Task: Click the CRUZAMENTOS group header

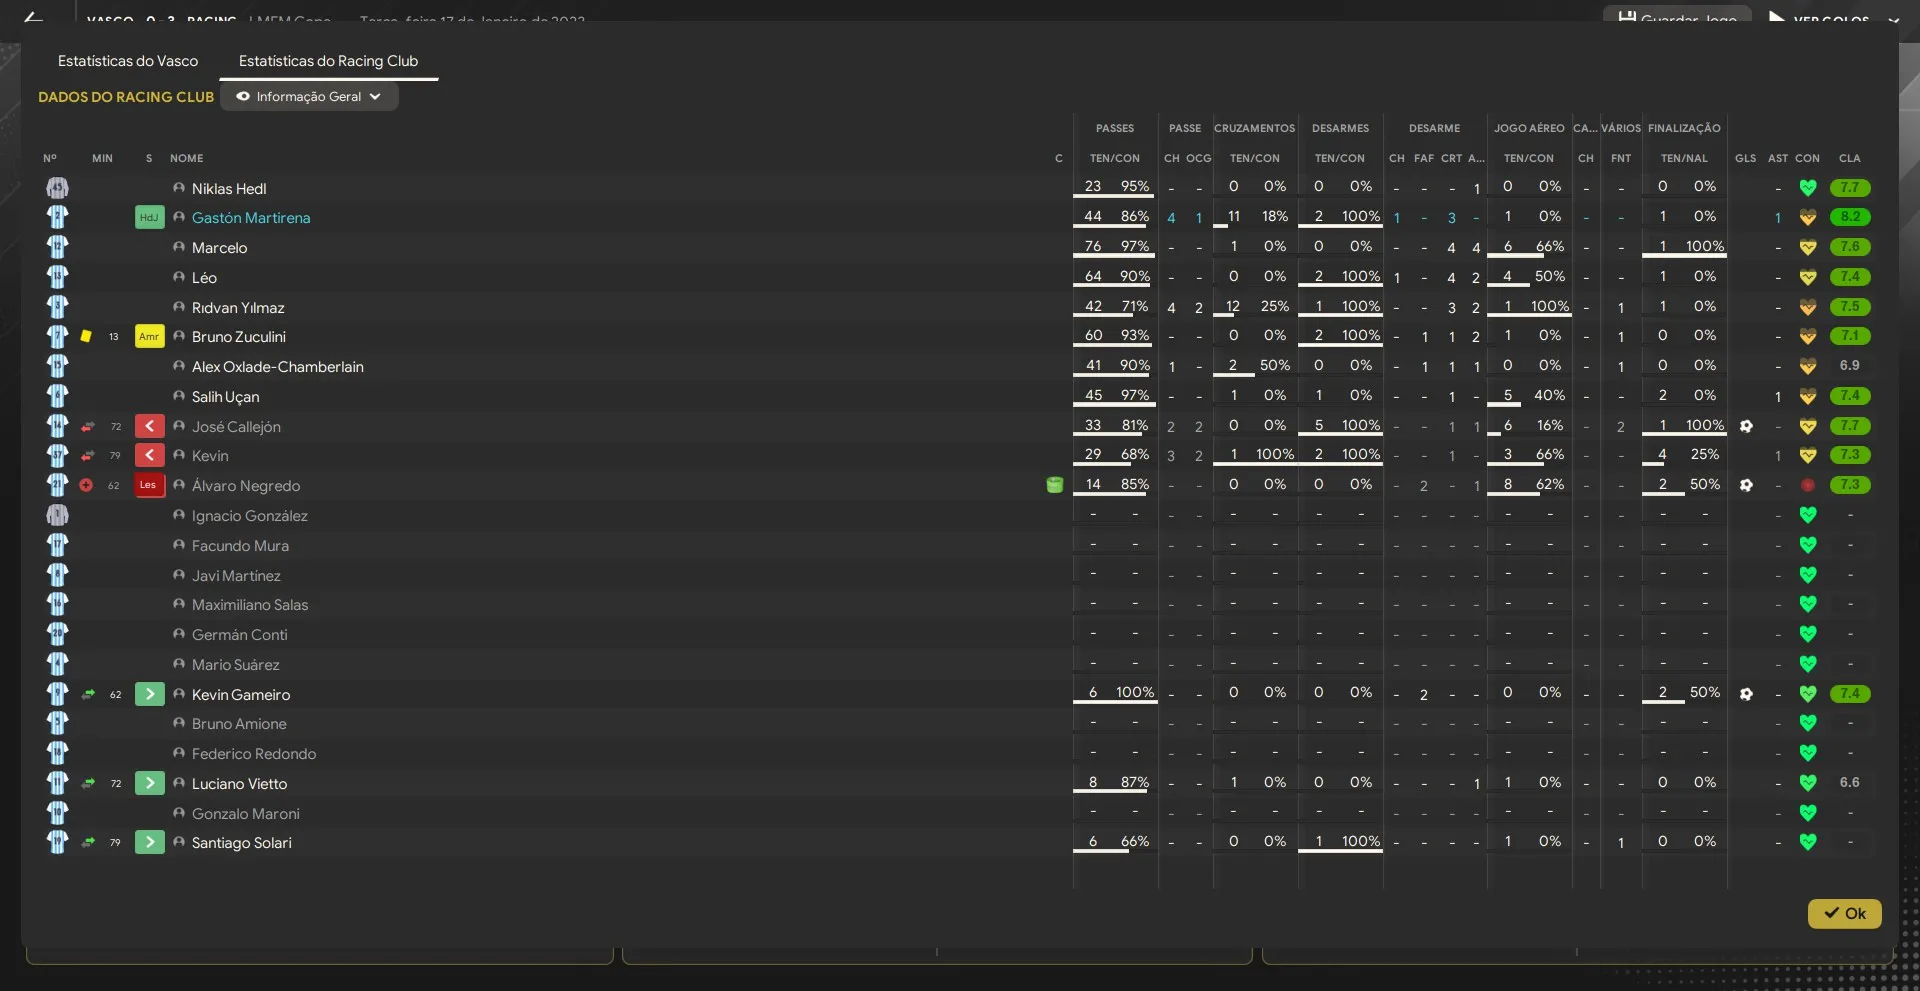Action: [x=1255, y=128]
